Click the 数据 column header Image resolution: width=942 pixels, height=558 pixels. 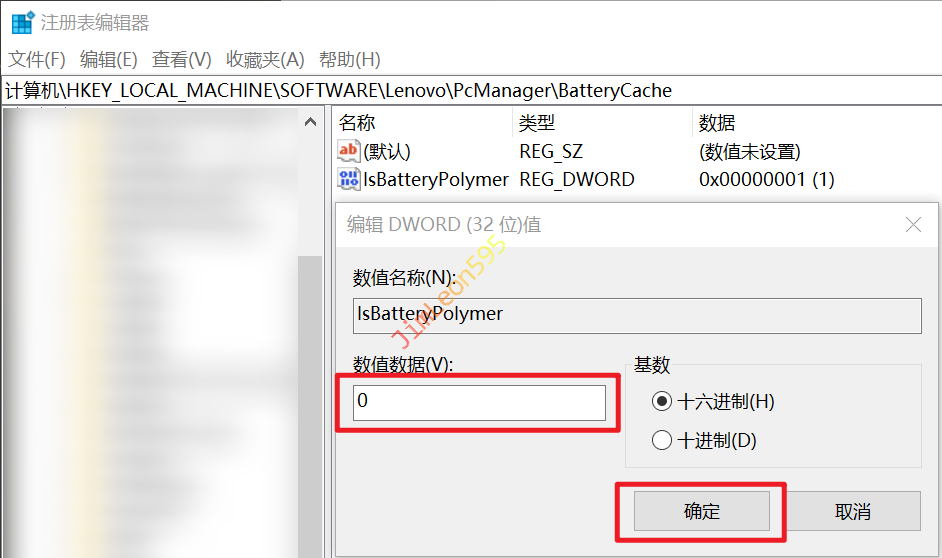(800, 123)
